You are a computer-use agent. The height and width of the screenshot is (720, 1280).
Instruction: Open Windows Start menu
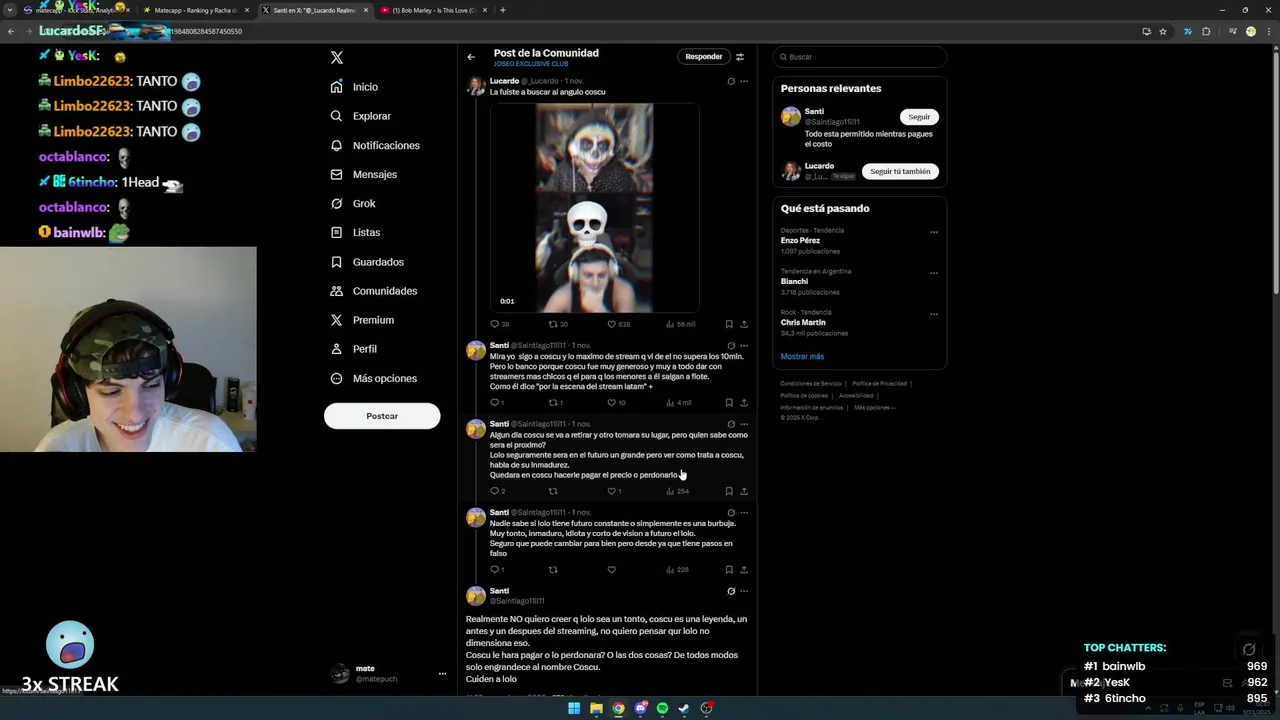(x=574, y=708)
